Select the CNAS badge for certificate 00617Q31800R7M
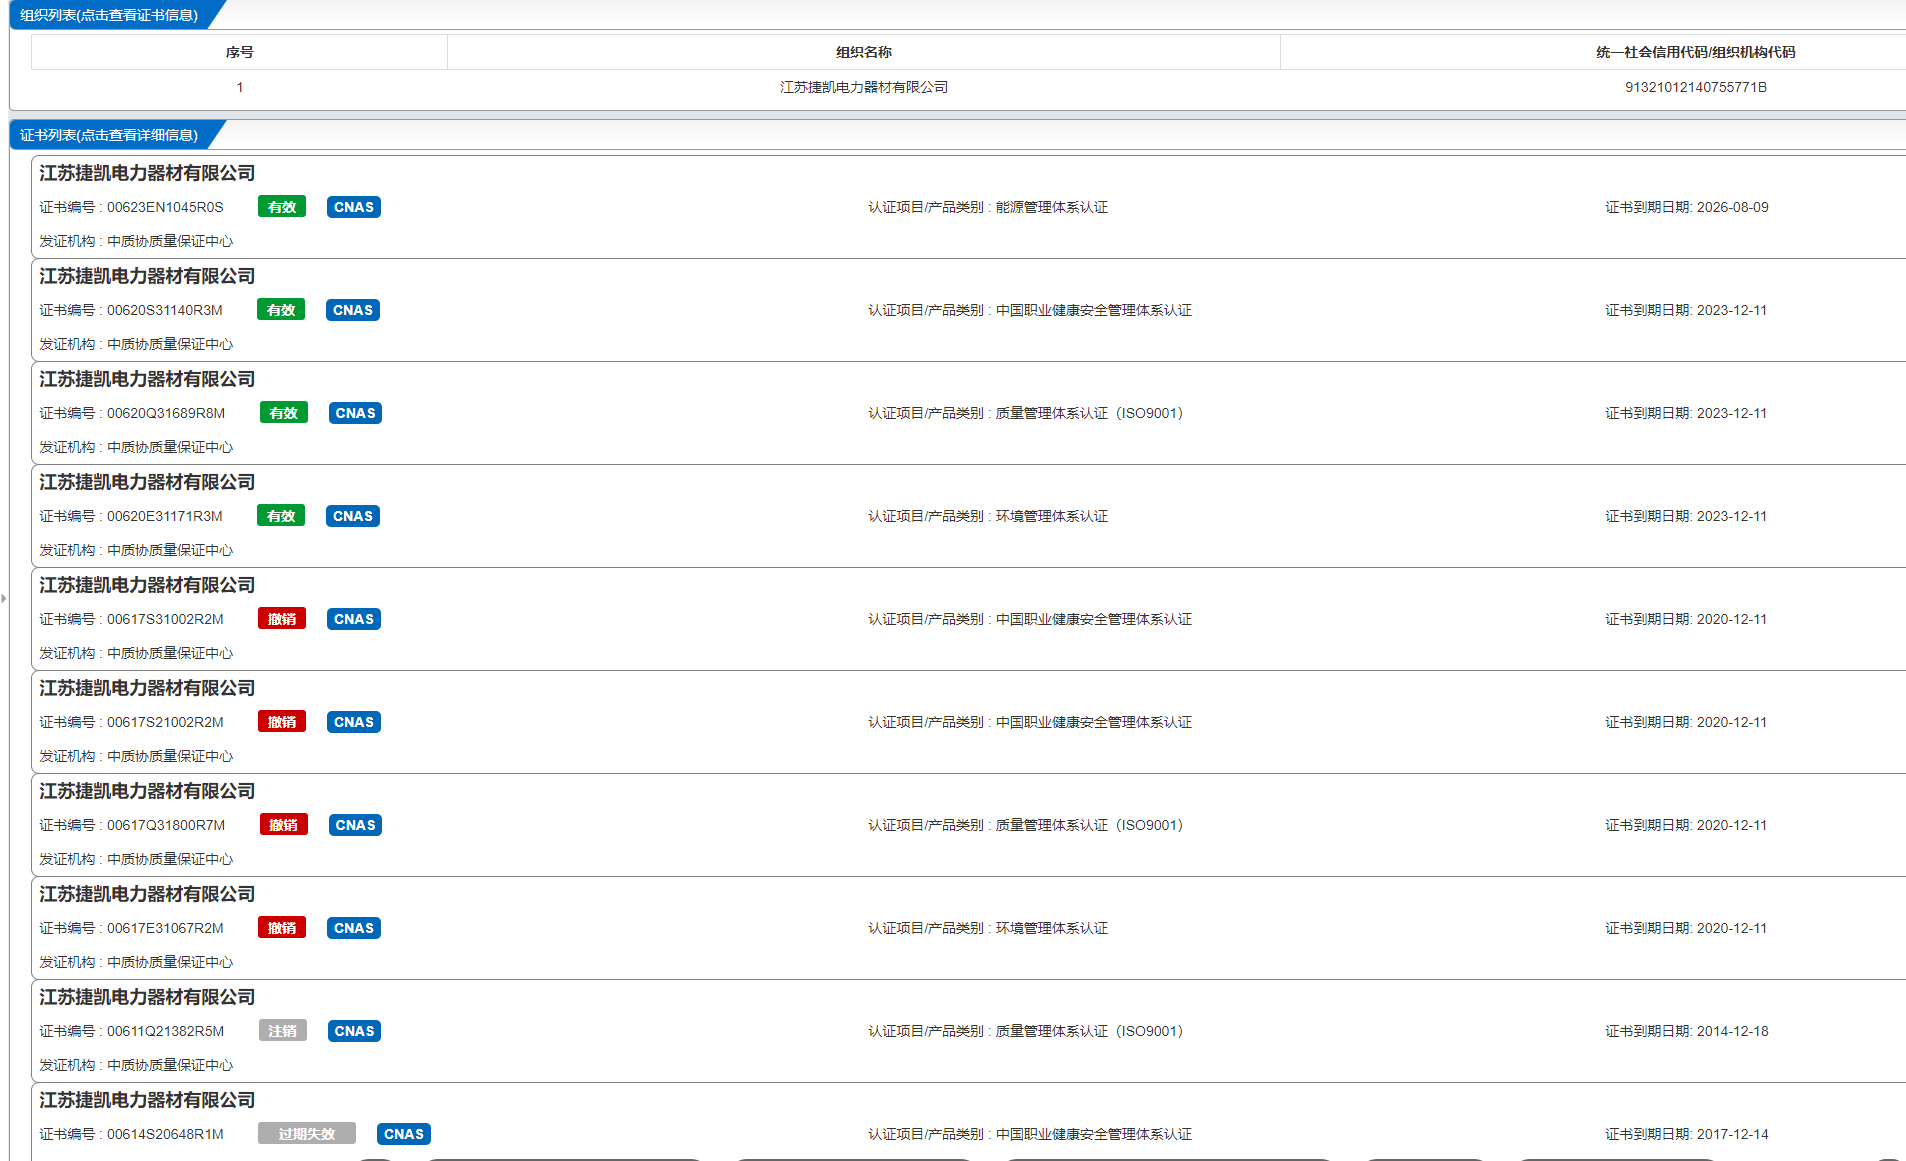Screen dimensions: 1906x1161 [355, 825]
